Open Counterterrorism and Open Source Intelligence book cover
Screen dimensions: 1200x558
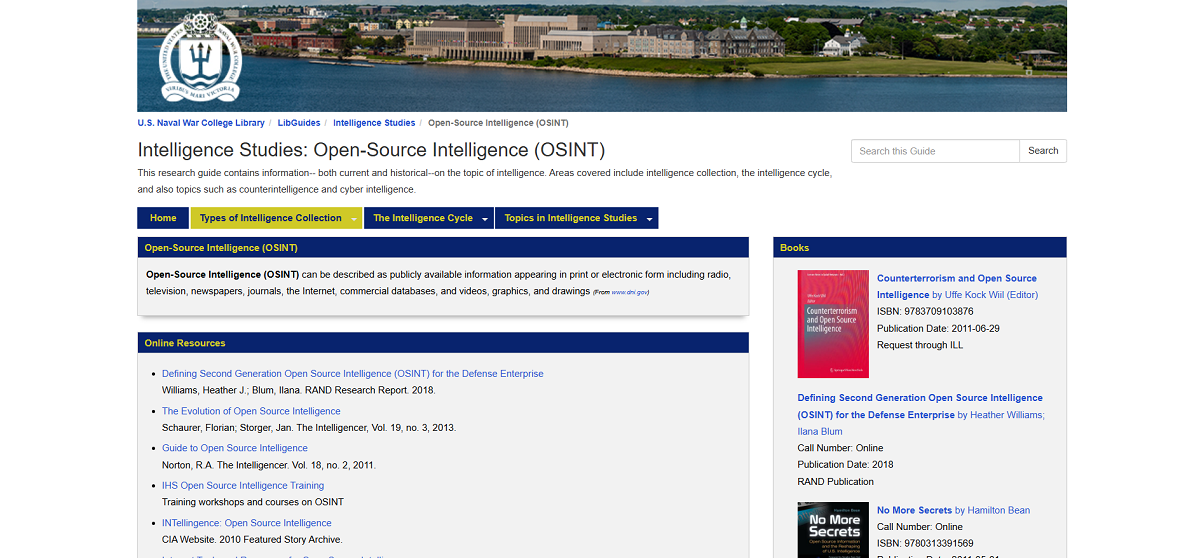point(833,323)
